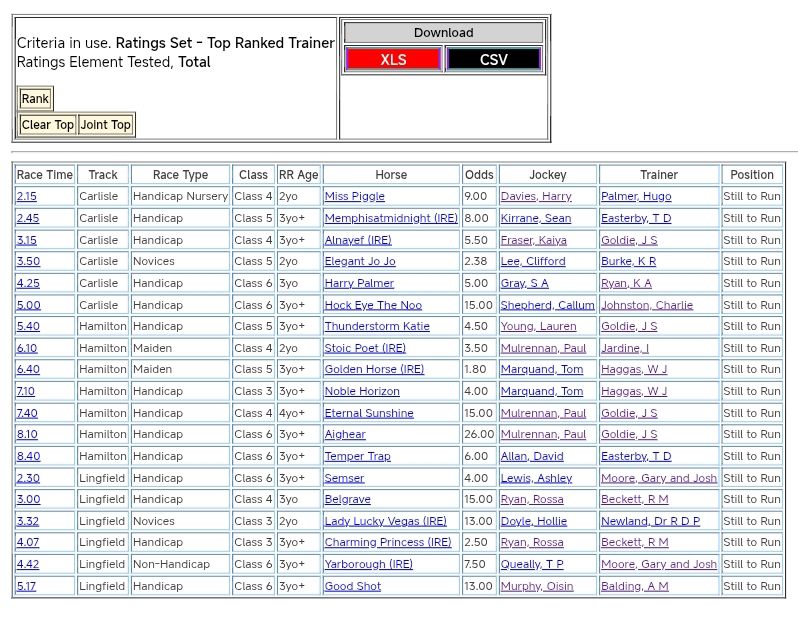Download ratings as XLS file
798x622 pixels.
(x=393, y=60)
